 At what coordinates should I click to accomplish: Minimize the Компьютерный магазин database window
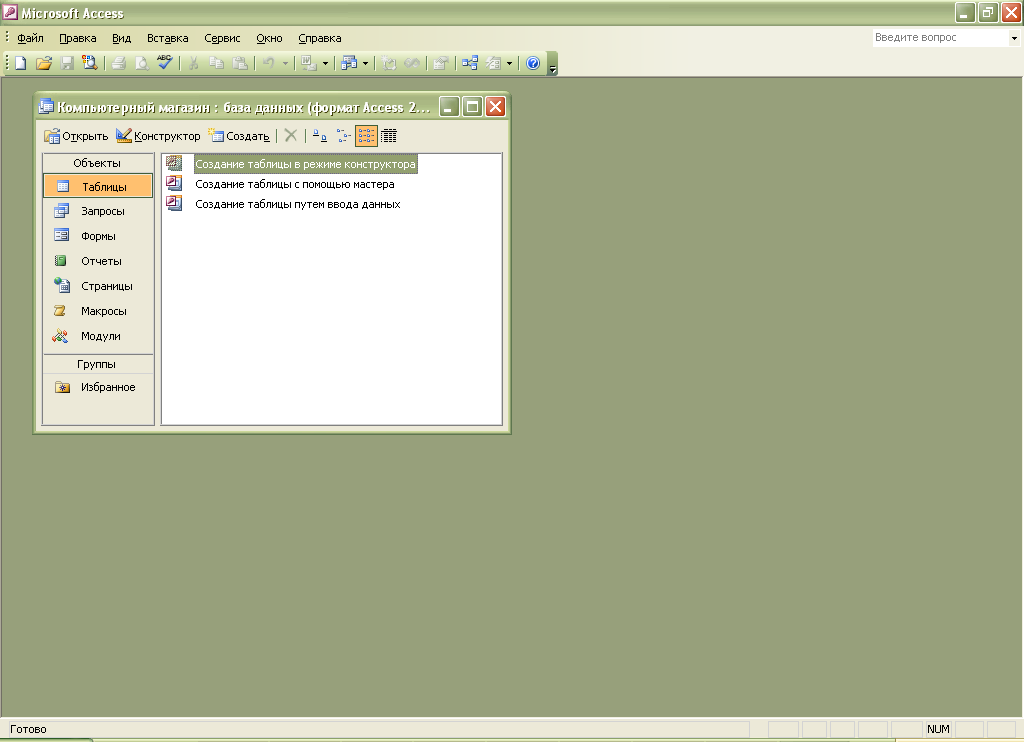point(449,106)
